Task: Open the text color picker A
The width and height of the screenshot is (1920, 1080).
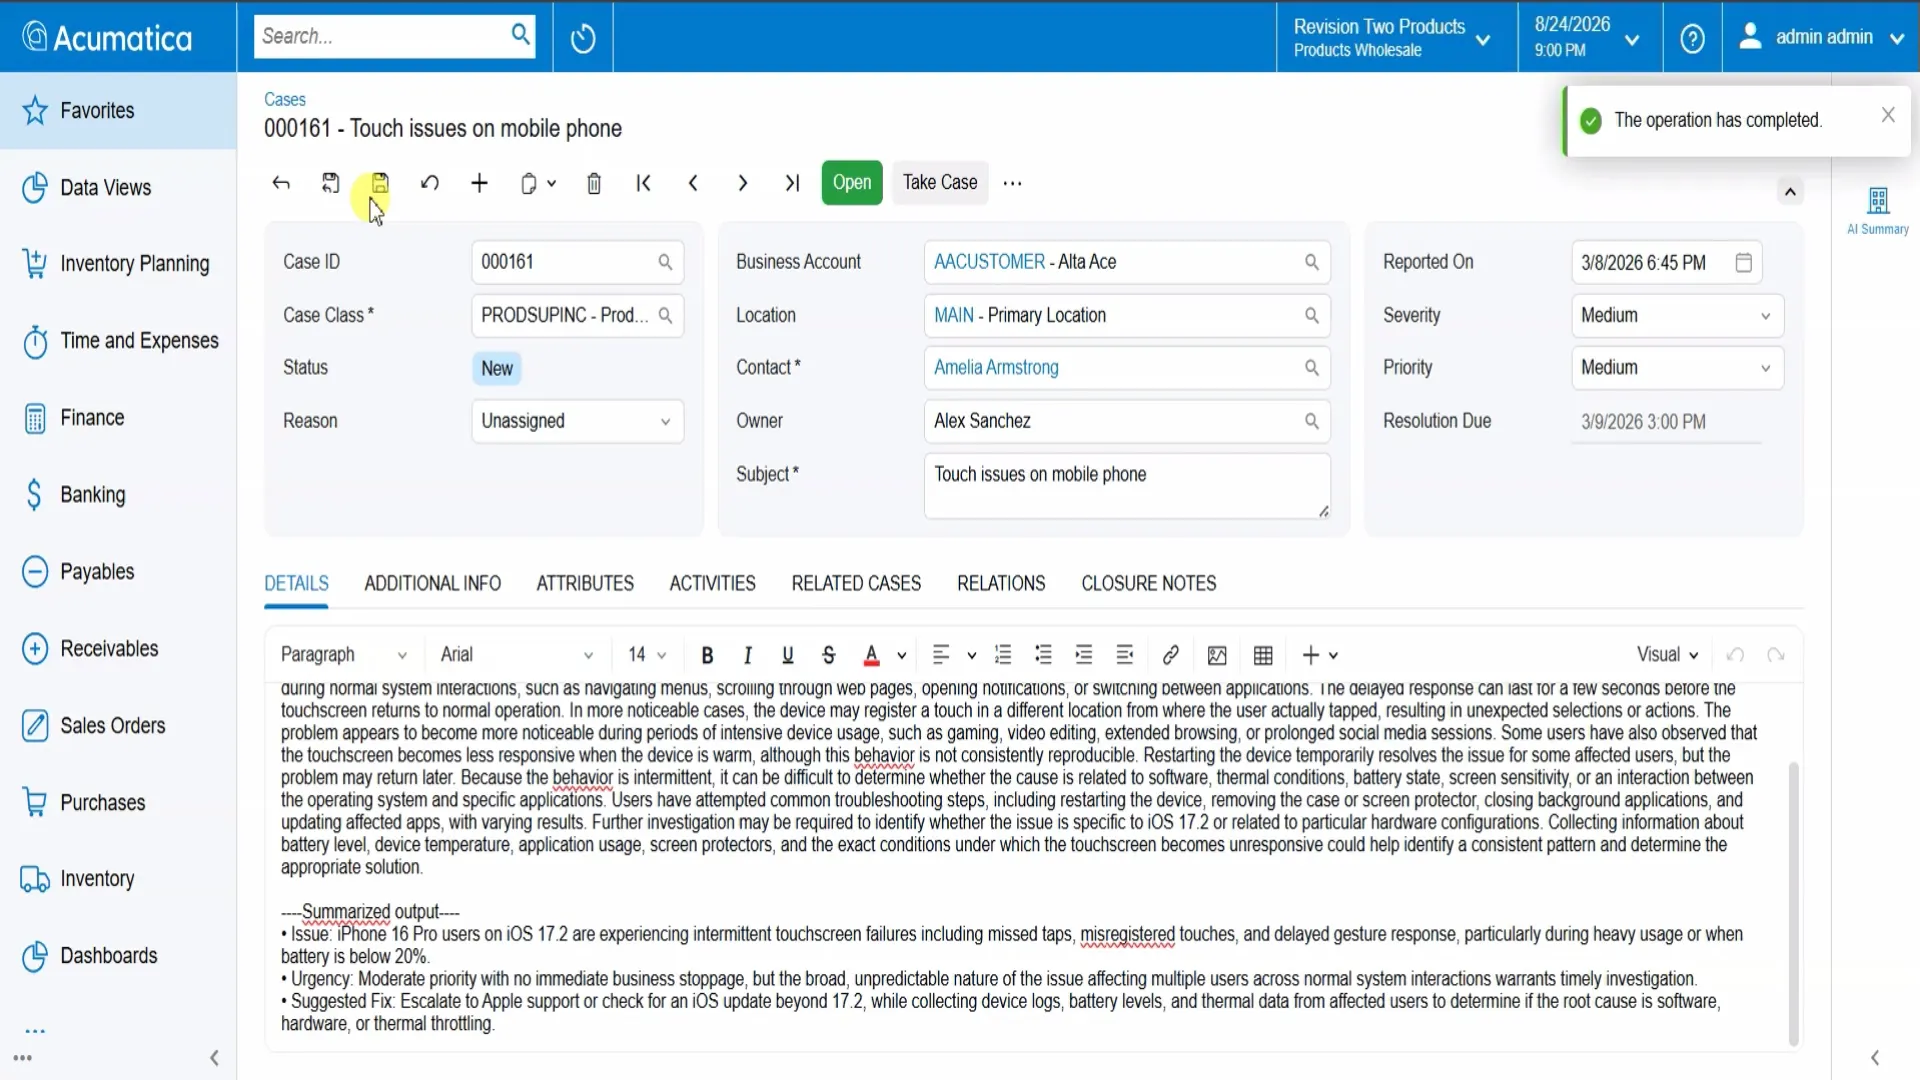Action: click(x=872, y=655)
